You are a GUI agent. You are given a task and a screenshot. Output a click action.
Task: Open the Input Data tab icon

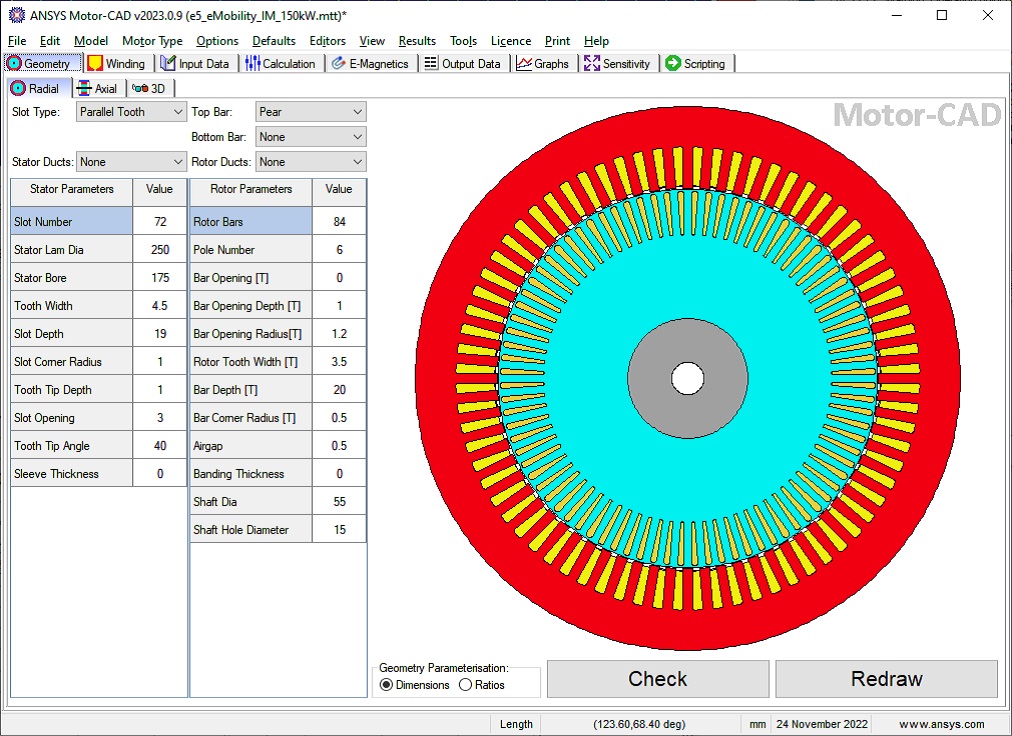point(168,63)
